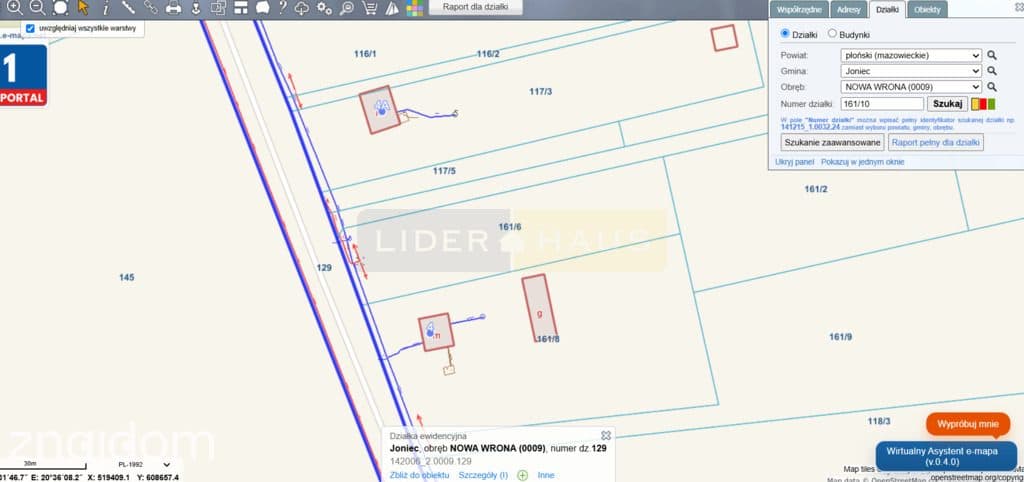The height and width of the screenshot is (482, 1024).
Task: Click the folded map icon
Action: pos(391,8)
